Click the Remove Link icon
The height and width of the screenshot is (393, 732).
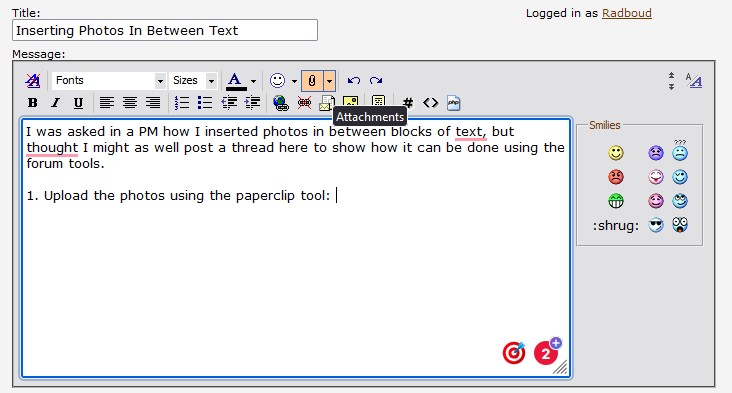point(304,103)
